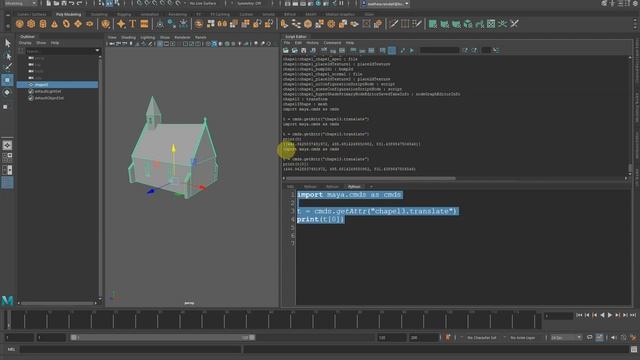Click the time range slider bar
640x360 pixels.
(163, 338)
